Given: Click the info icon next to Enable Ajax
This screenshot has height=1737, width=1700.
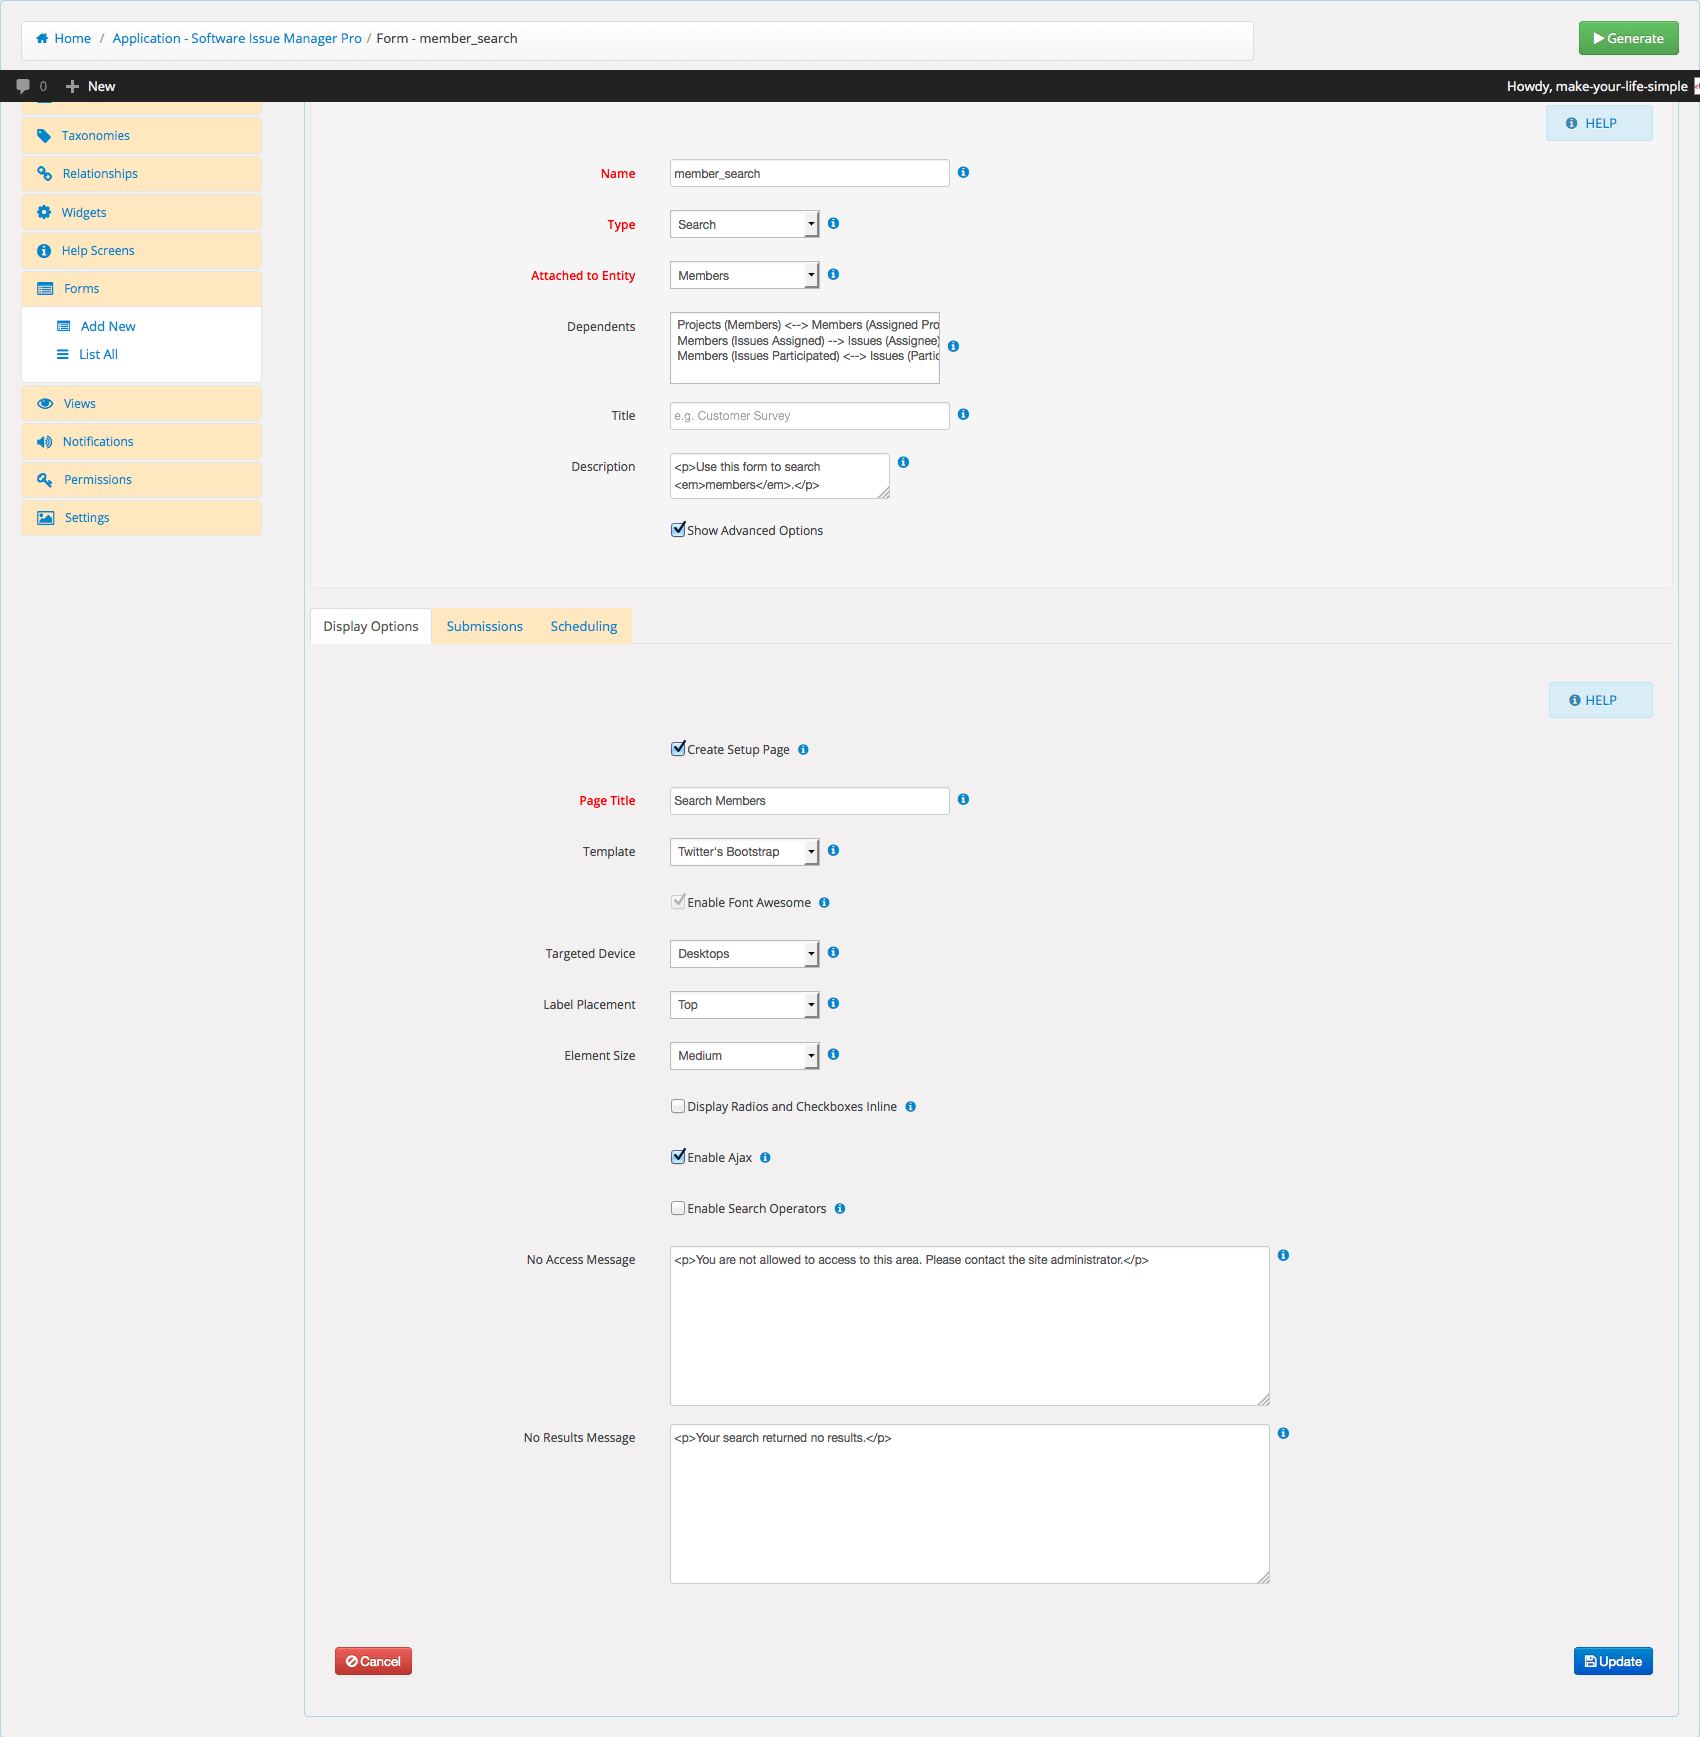Looking at the screenshot, I should coord(765,1157).
